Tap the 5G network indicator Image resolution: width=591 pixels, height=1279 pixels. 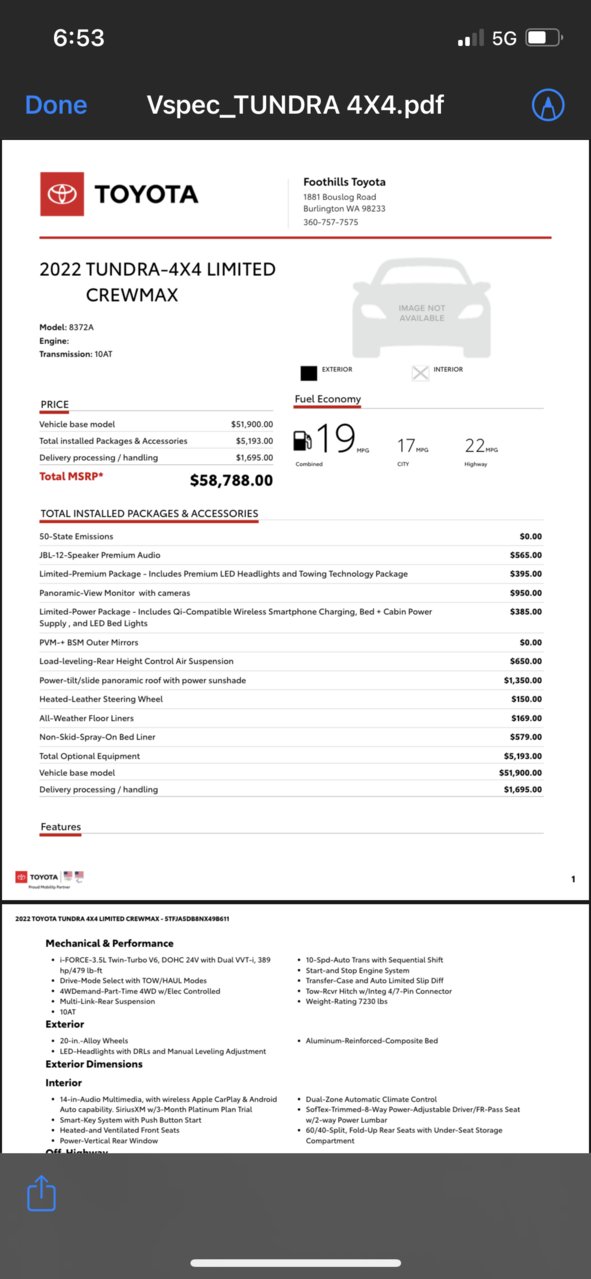[x=504, y=39]
